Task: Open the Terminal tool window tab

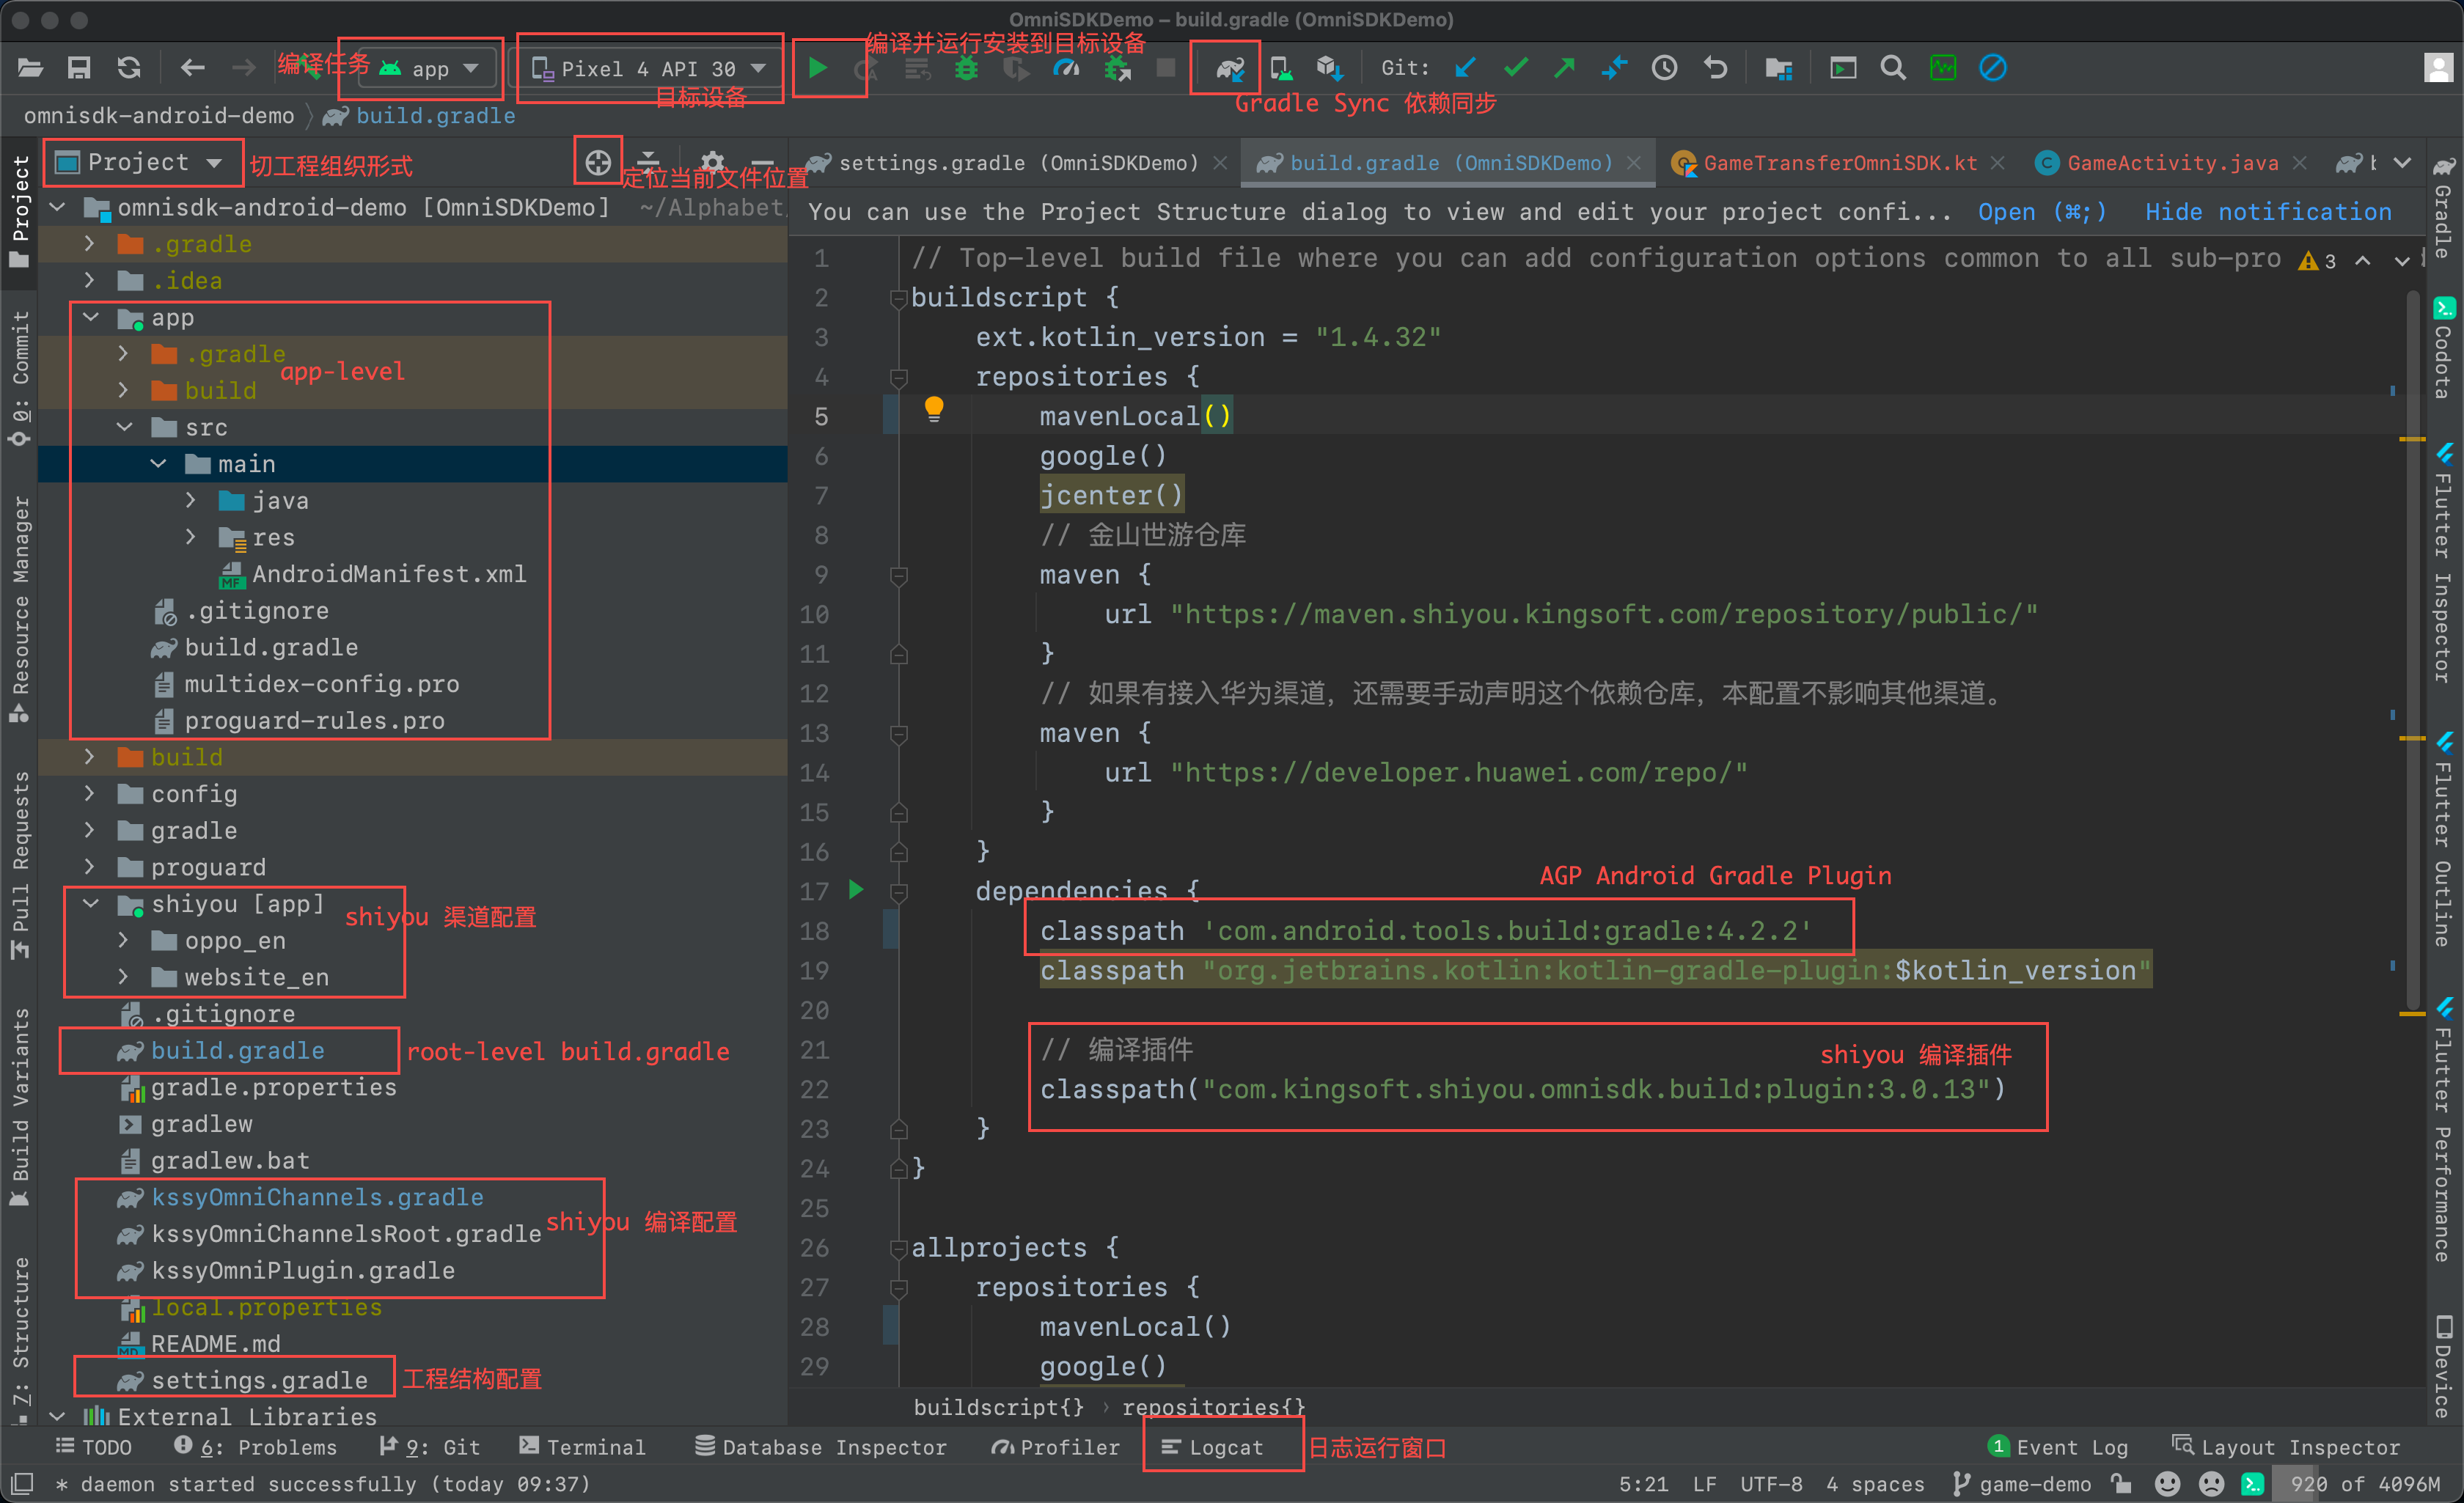Action: click(583, 1446)
